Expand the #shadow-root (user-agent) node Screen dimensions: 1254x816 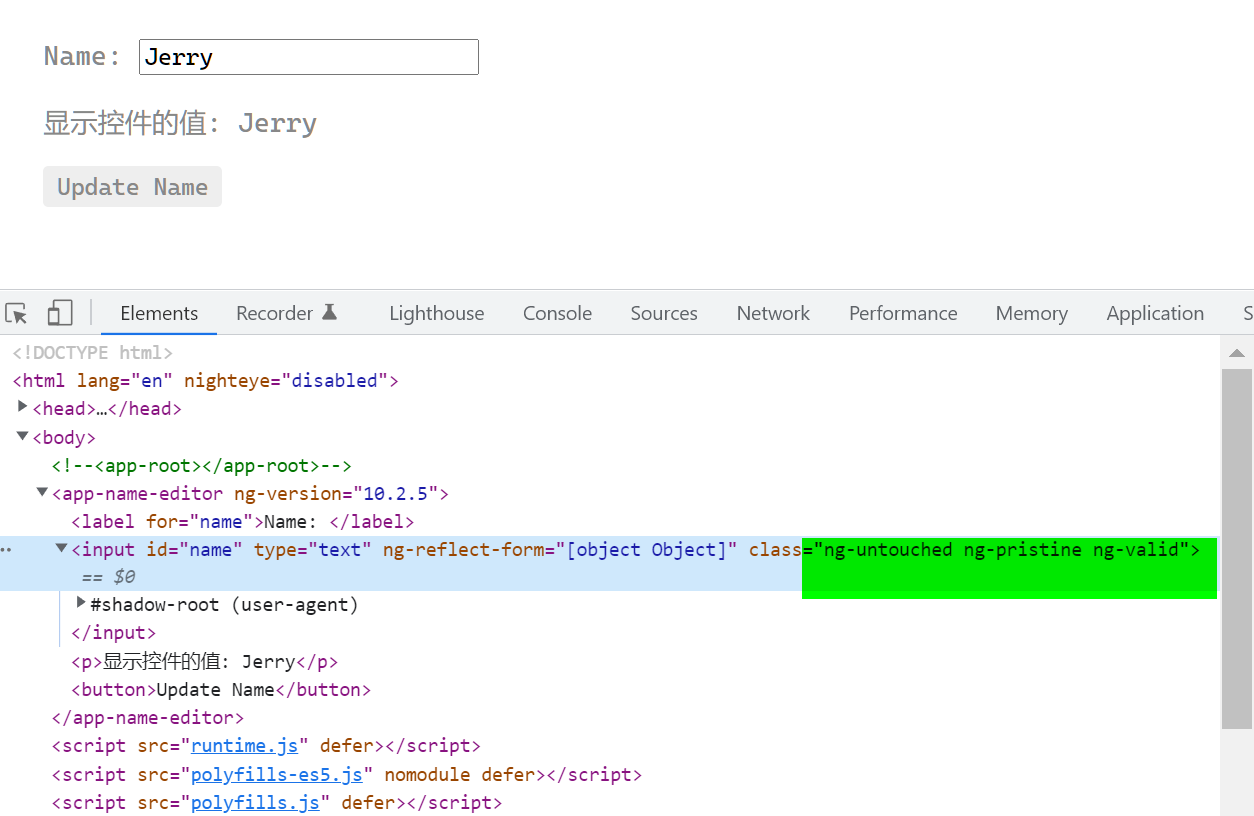pos(82,603)
